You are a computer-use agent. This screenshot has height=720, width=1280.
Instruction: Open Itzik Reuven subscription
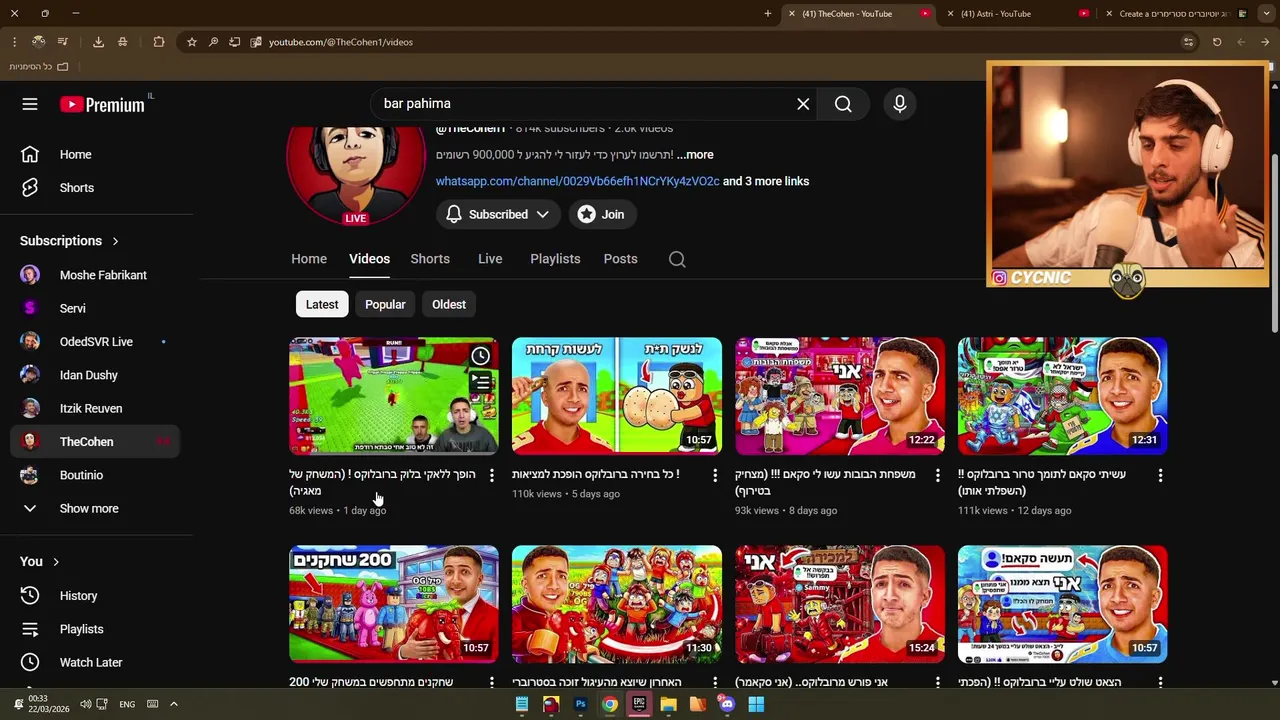tap(95, 409)
